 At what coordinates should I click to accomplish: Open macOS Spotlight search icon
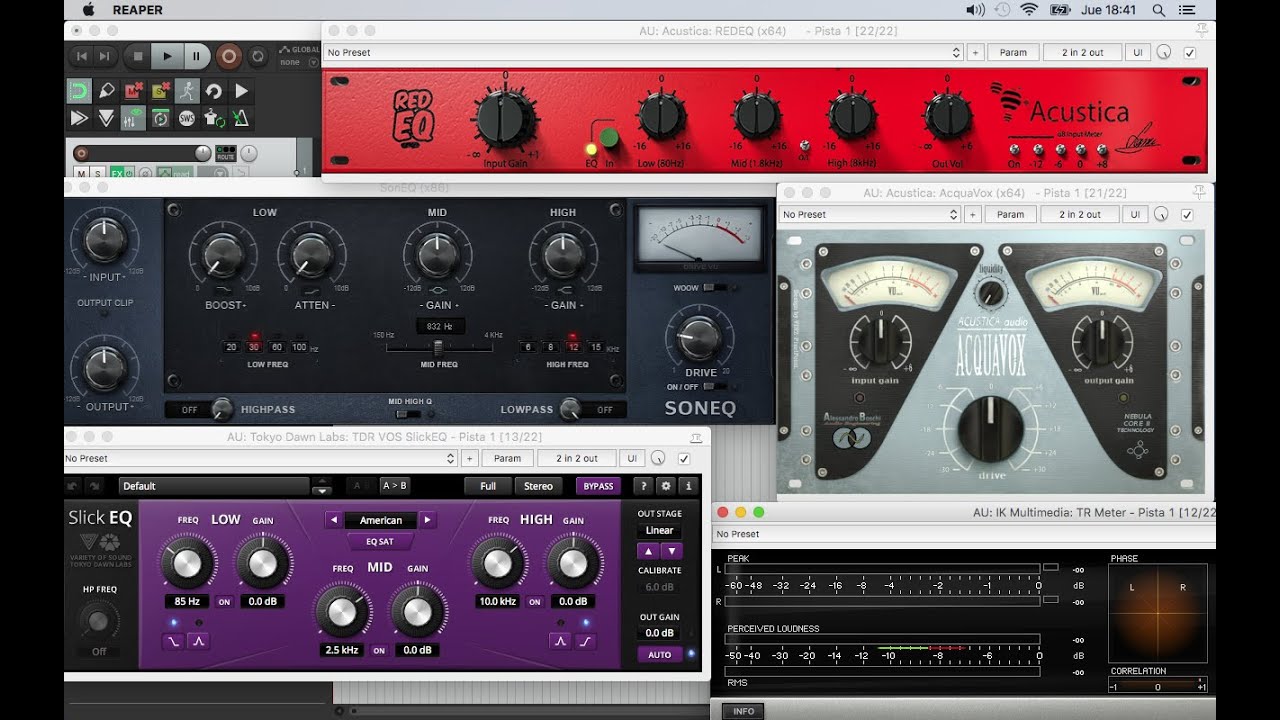(1158, 10)
